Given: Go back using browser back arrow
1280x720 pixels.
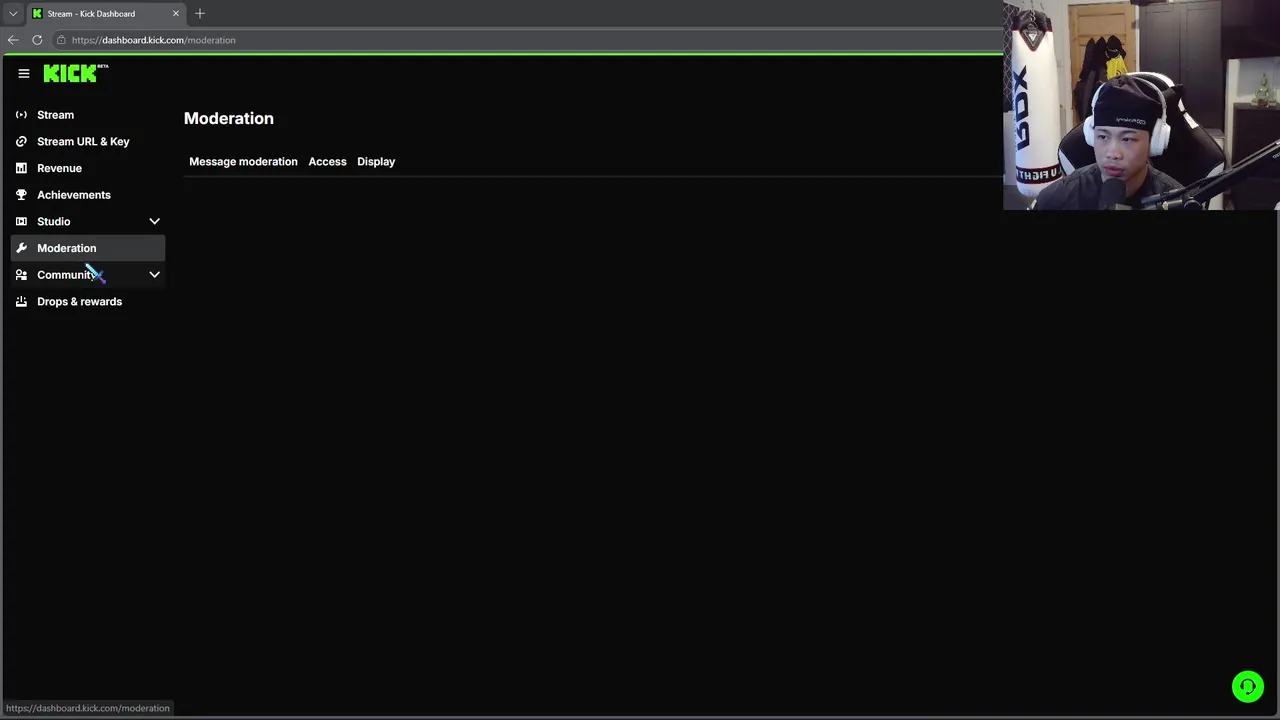Looking at the screenshot, I should click(13, 40).
